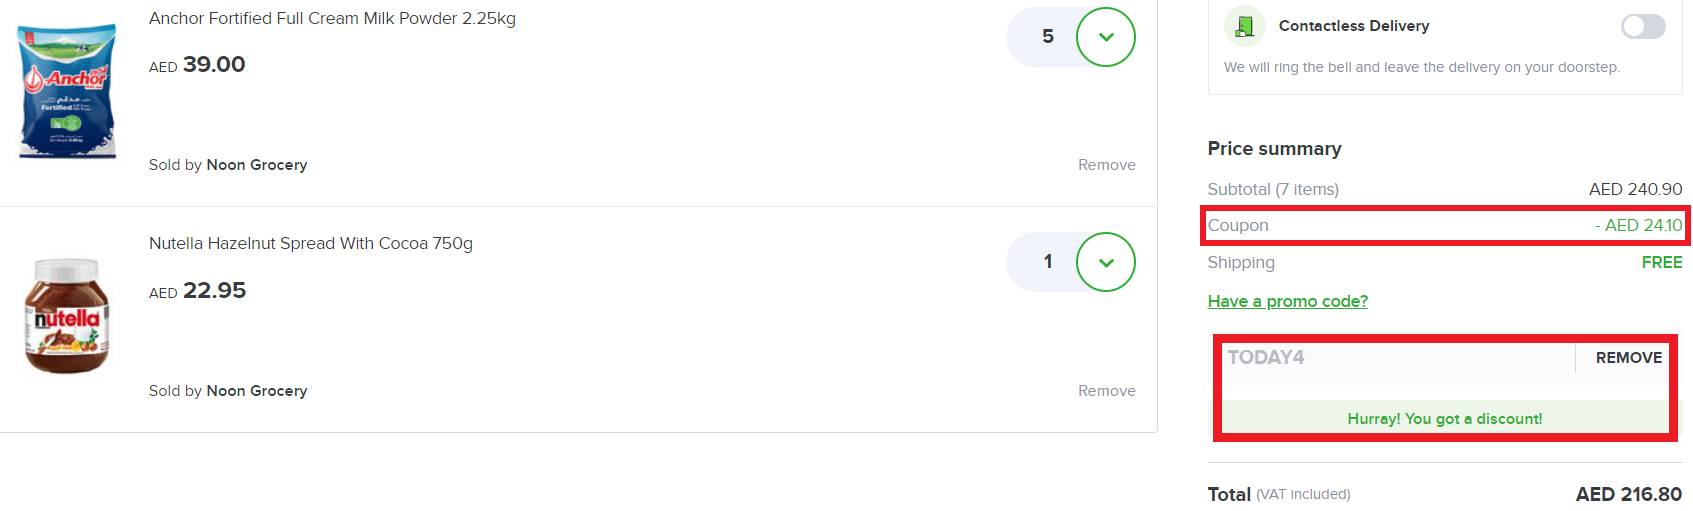Remove Anchor Milk Powder from cart

[1106, 165]
